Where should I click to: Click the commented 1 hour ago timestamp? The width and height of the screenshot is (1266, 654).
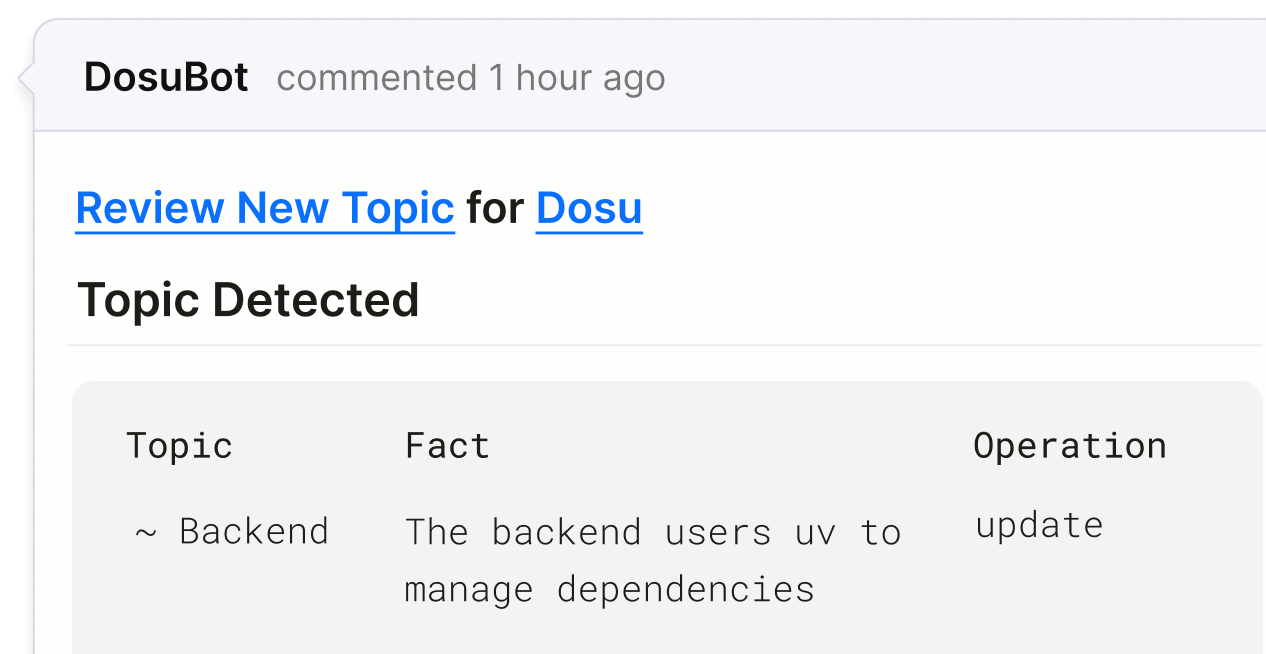[x=471, y=77]
